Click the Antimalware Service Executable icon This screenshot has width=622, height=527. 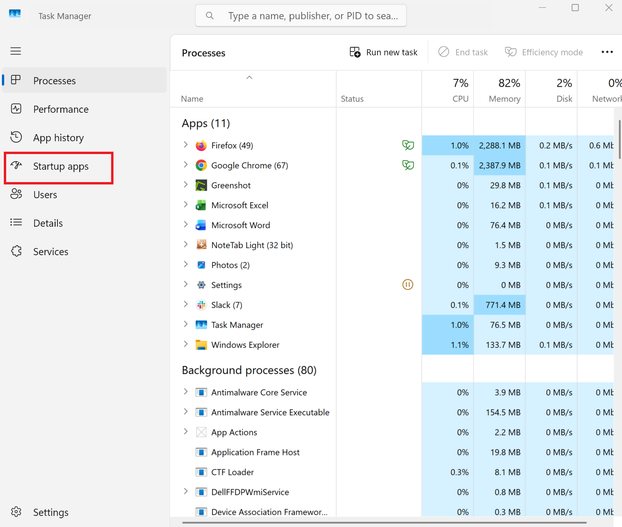click(201, 412)
